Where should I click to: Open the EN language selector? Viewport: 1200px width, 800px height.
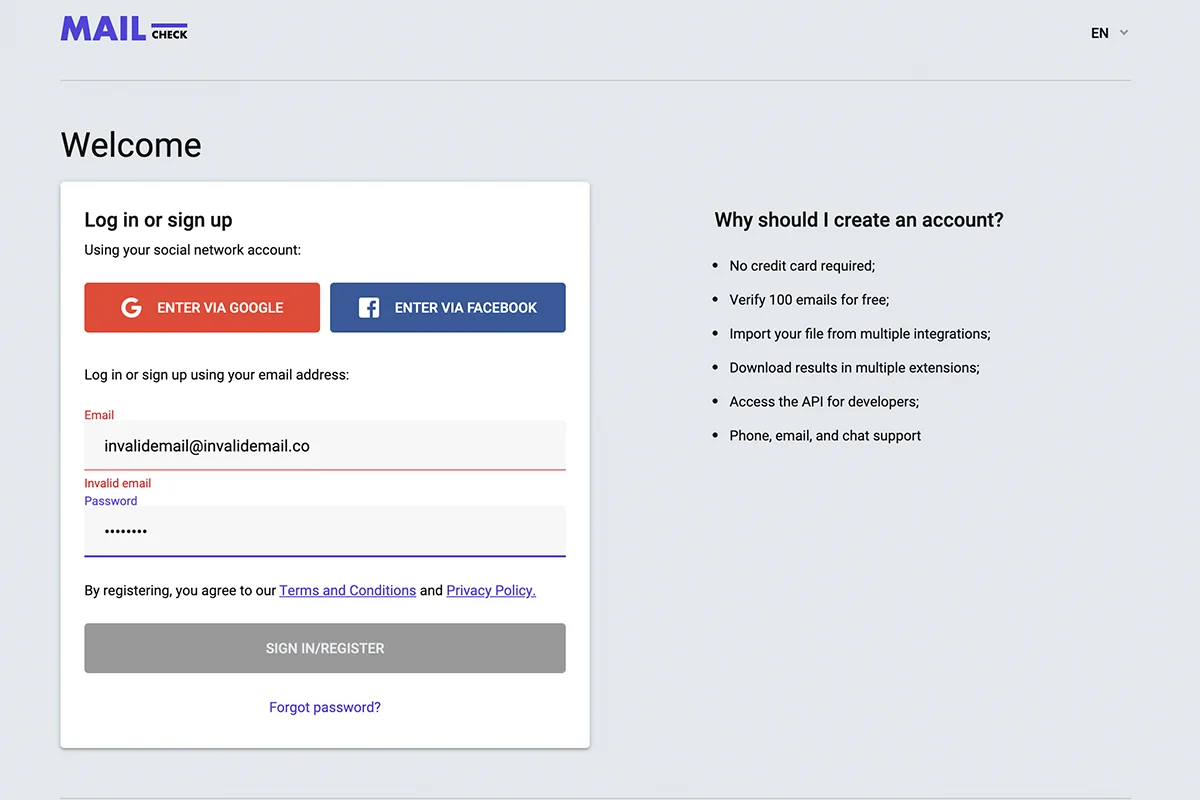[x=1100, y=33]
